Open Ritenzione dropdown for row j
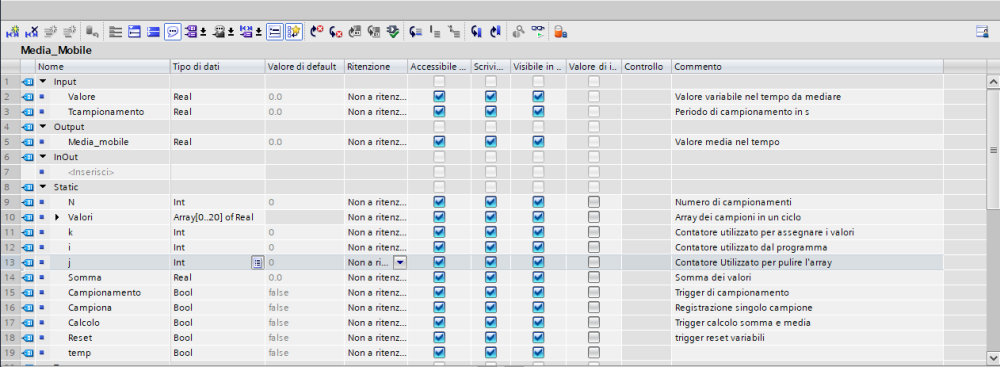This screenshot has height=367, width=1000. point(400,262)
